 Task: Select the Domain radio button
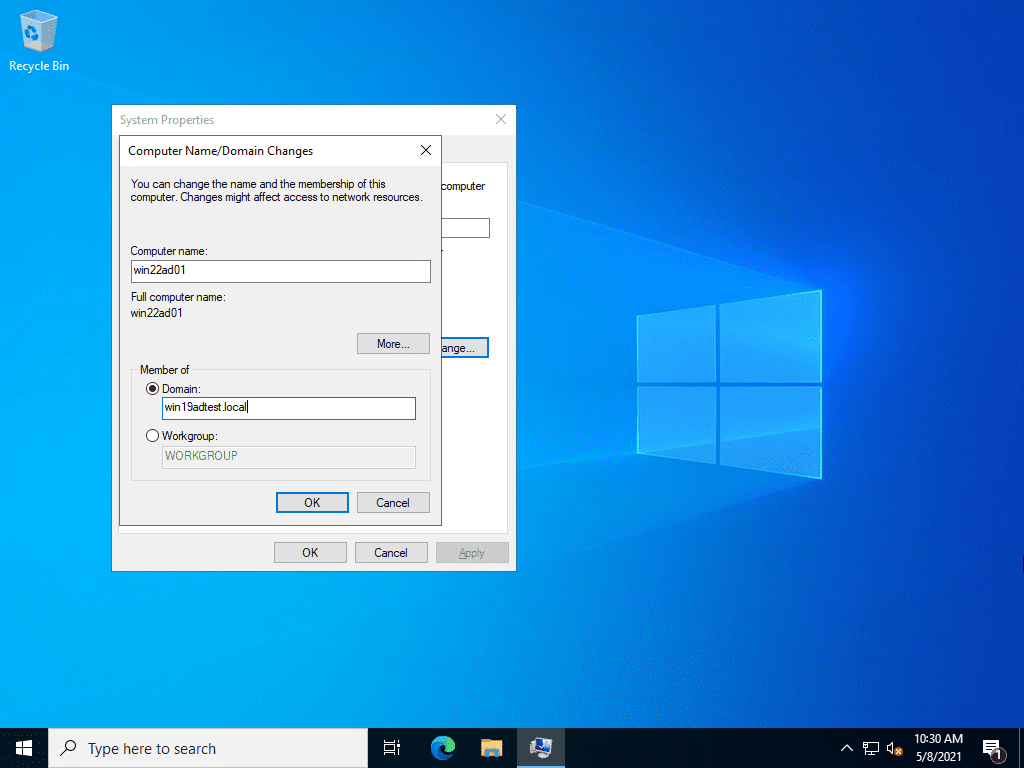tap(152, 388)
